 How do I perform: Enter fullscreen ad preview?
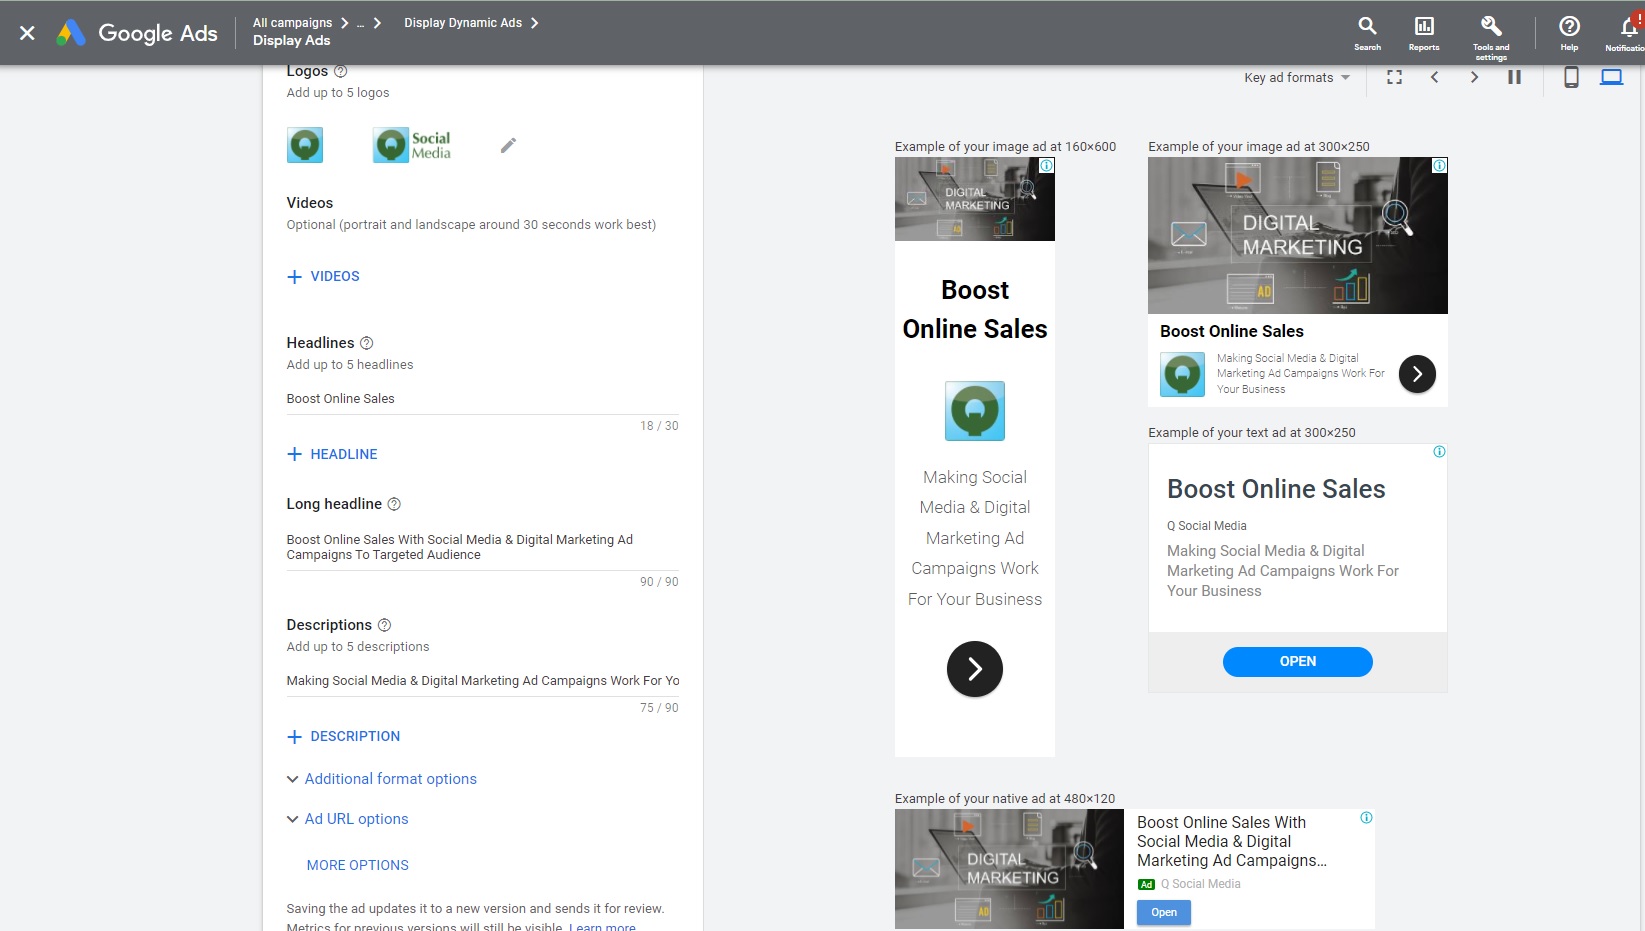click(x=1393, y=77)
